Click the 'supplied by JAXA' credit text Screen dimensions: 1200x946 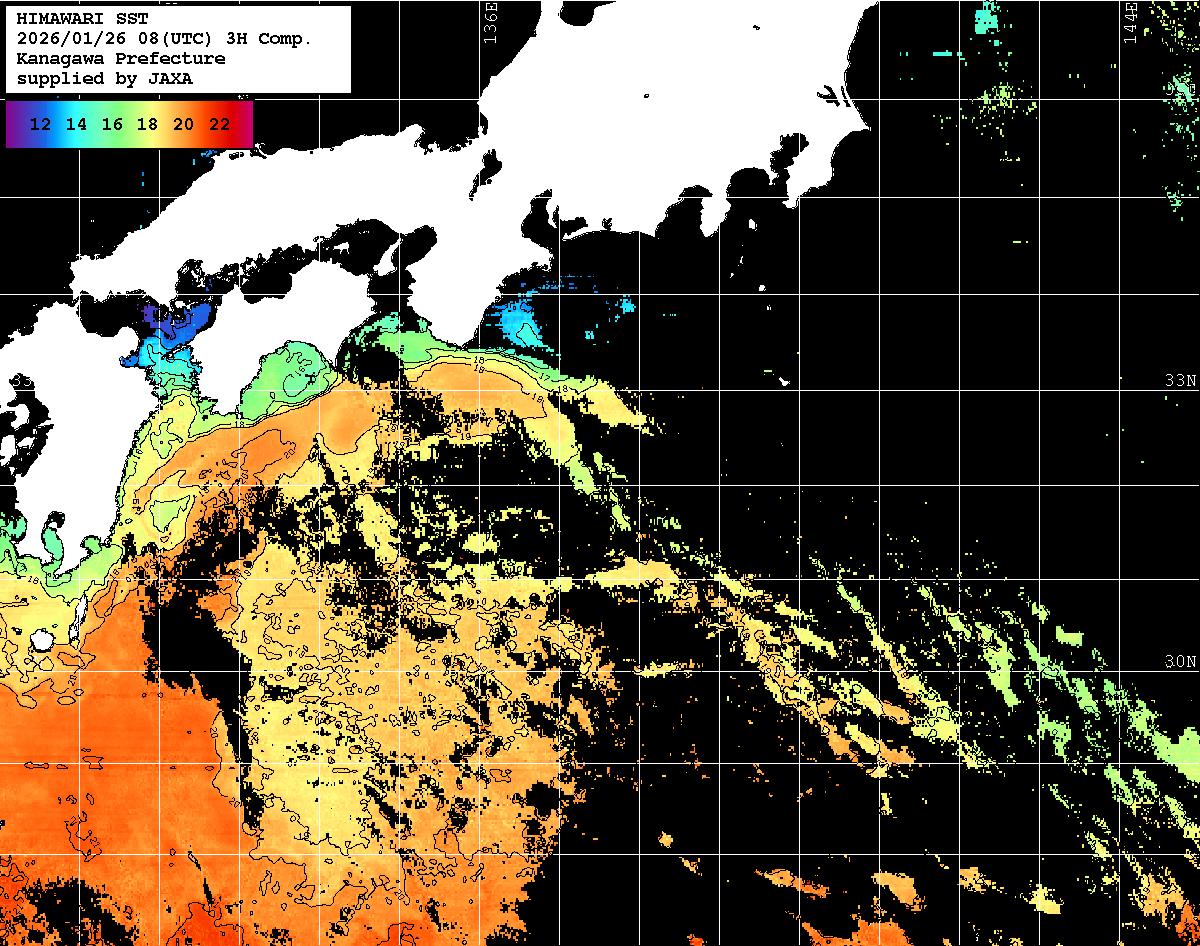(105, 78)
